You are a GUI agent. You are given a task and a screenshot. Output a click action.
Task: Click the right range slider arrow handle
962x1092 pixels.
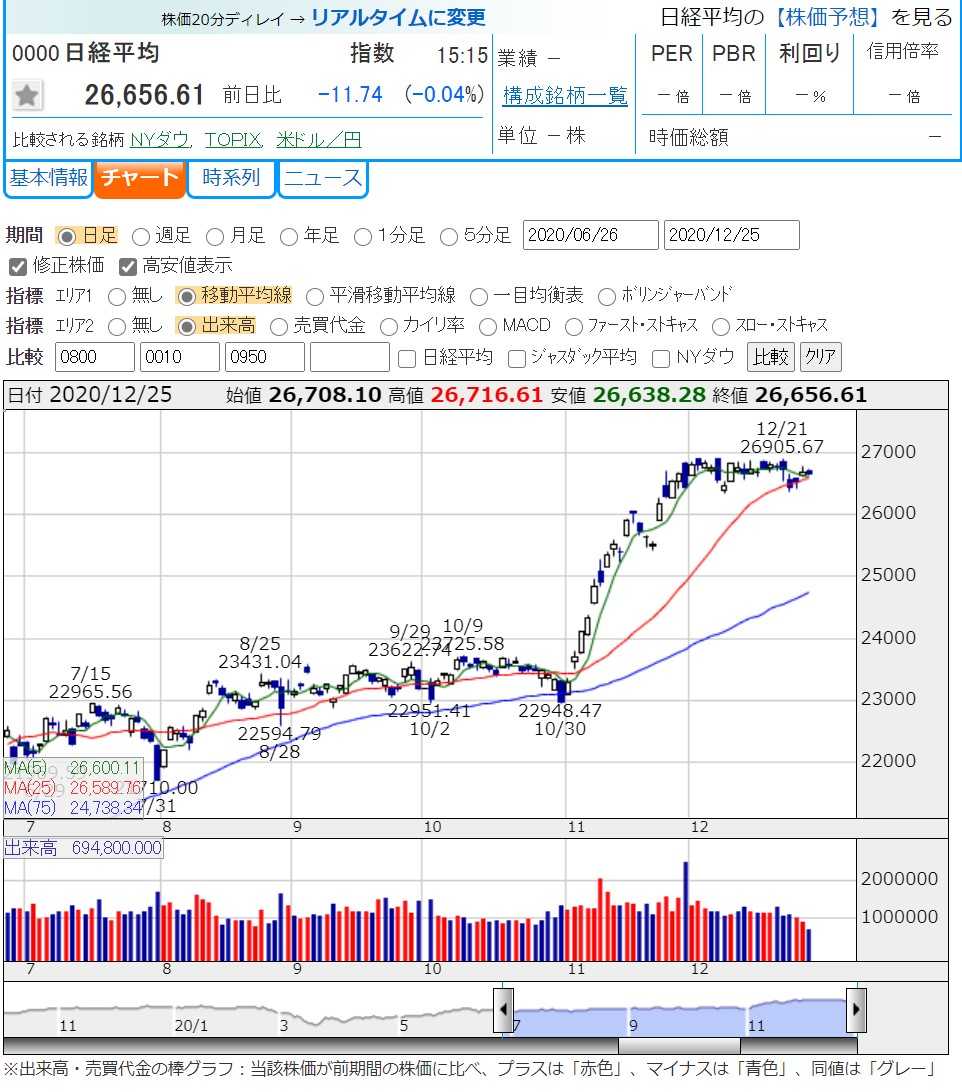pos(856,1010)
